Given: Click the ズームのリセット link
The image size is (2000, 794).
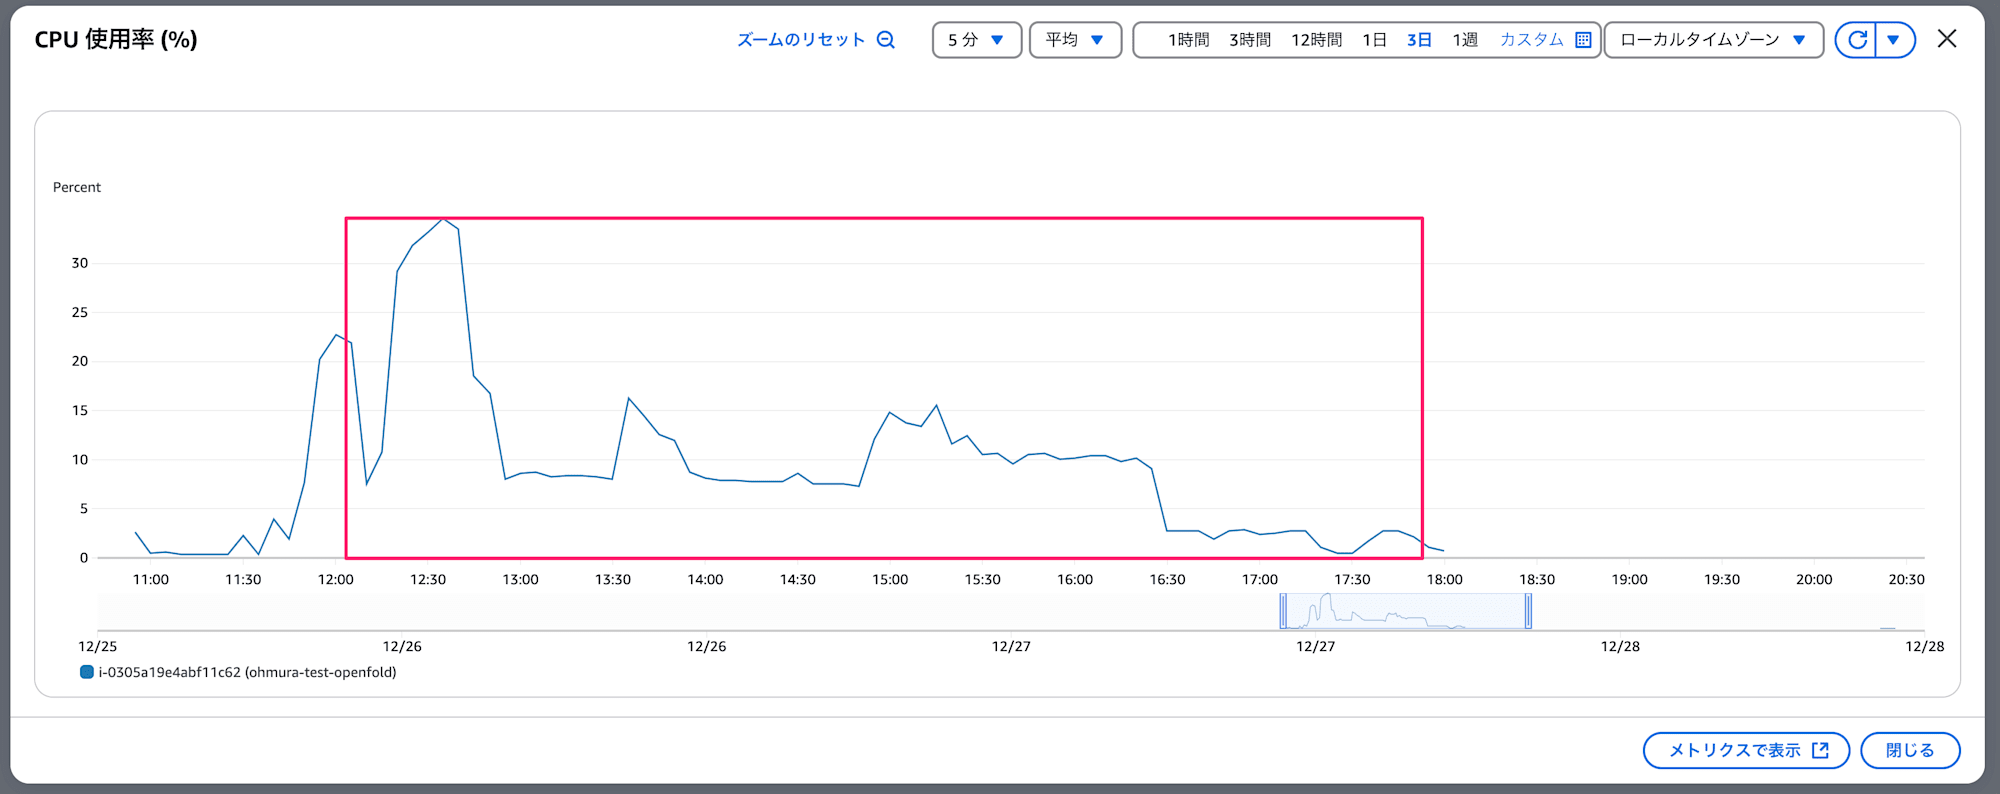Looking at the screenshot, I should tap(801, 40).
